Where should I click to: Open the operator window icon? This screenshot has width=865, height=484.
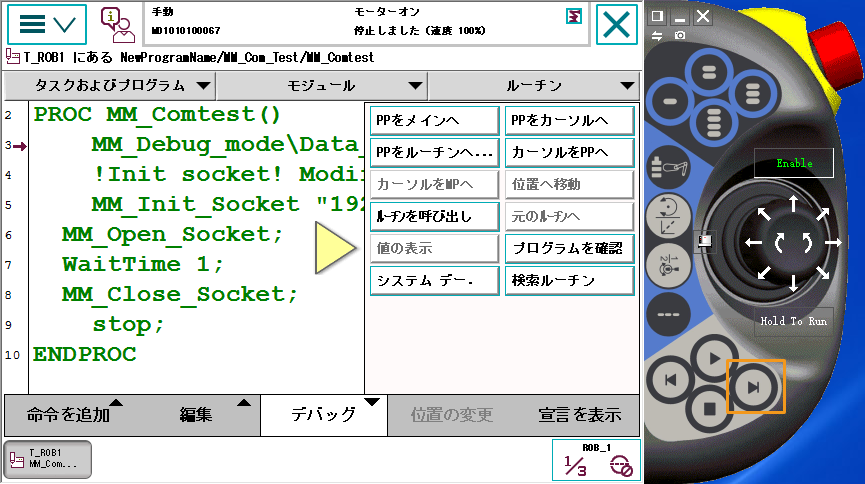[x=117, y=25]
